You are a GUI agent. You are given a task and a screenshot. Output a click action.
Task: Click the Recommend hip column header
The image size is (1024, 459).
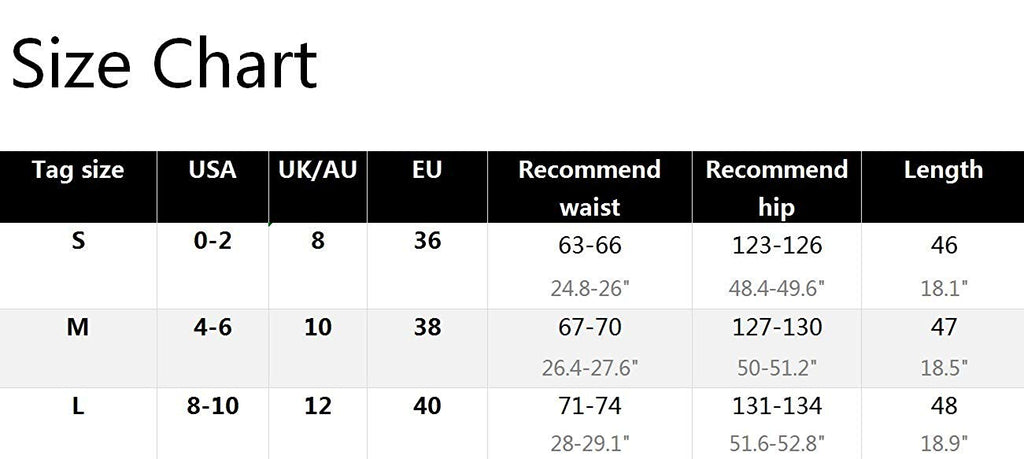pyautogui.click(x=776, y=188)
